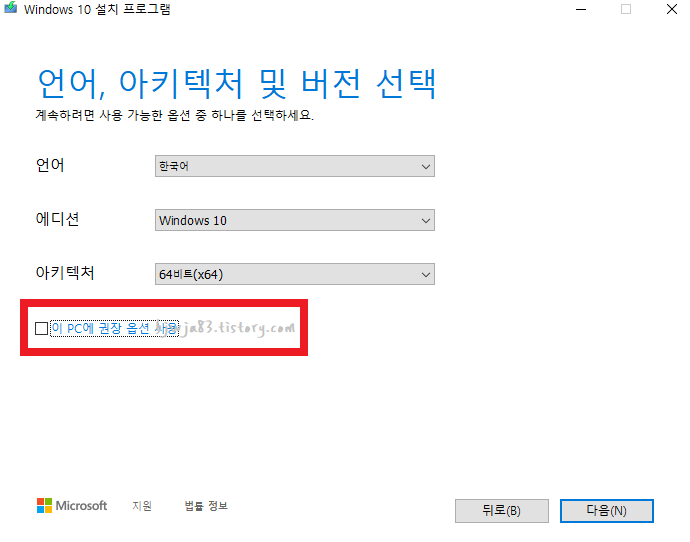This screenshot has height=542, width=690.
Task: Minimize the Windows 10 설치 프로그램 window
Action: pos(581,9)
